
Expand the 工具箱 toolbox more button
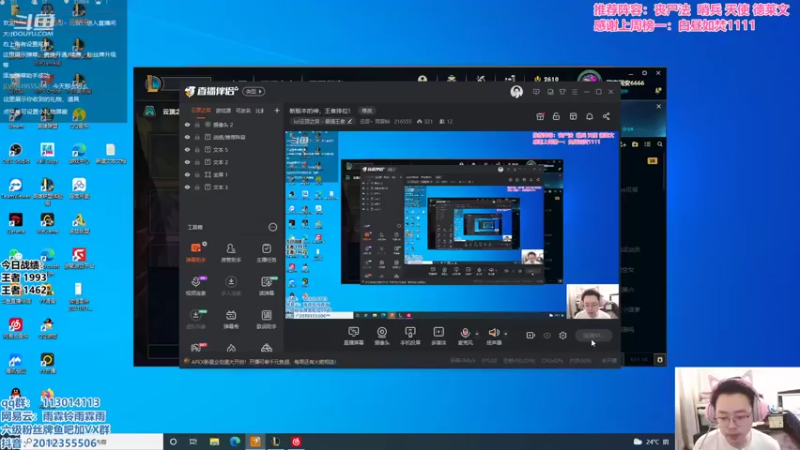point(272,227)
